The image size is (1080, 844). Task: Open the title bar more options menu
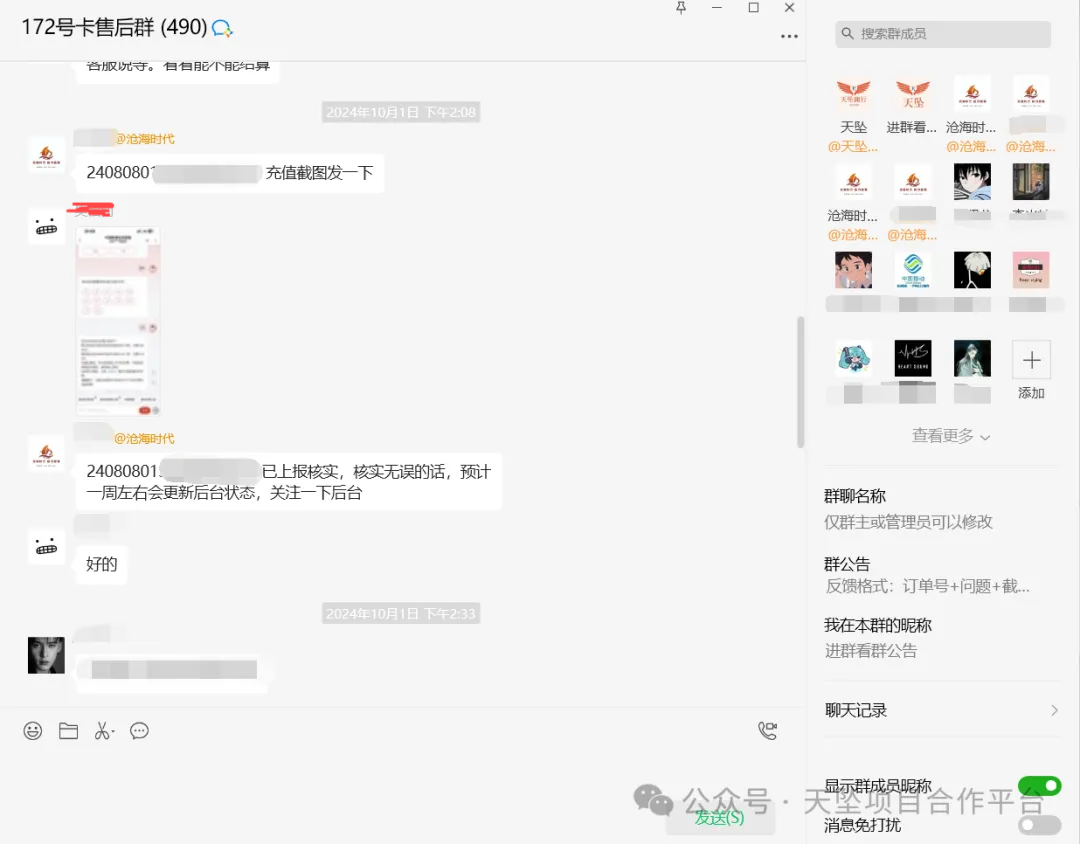pos(789,36)
